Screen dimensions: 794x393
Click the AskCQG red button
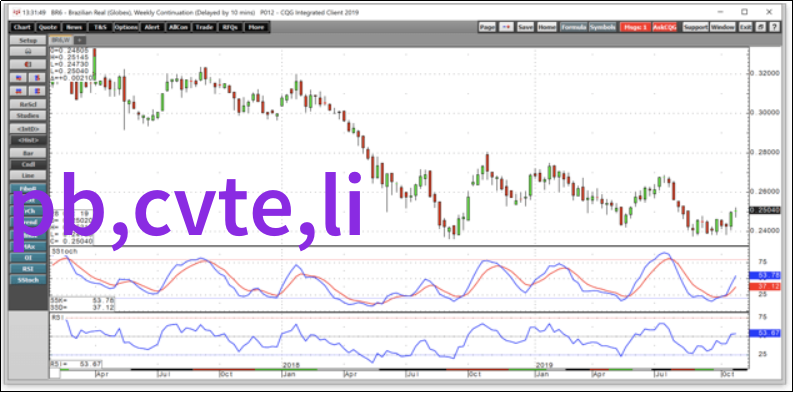pos(664,27)
